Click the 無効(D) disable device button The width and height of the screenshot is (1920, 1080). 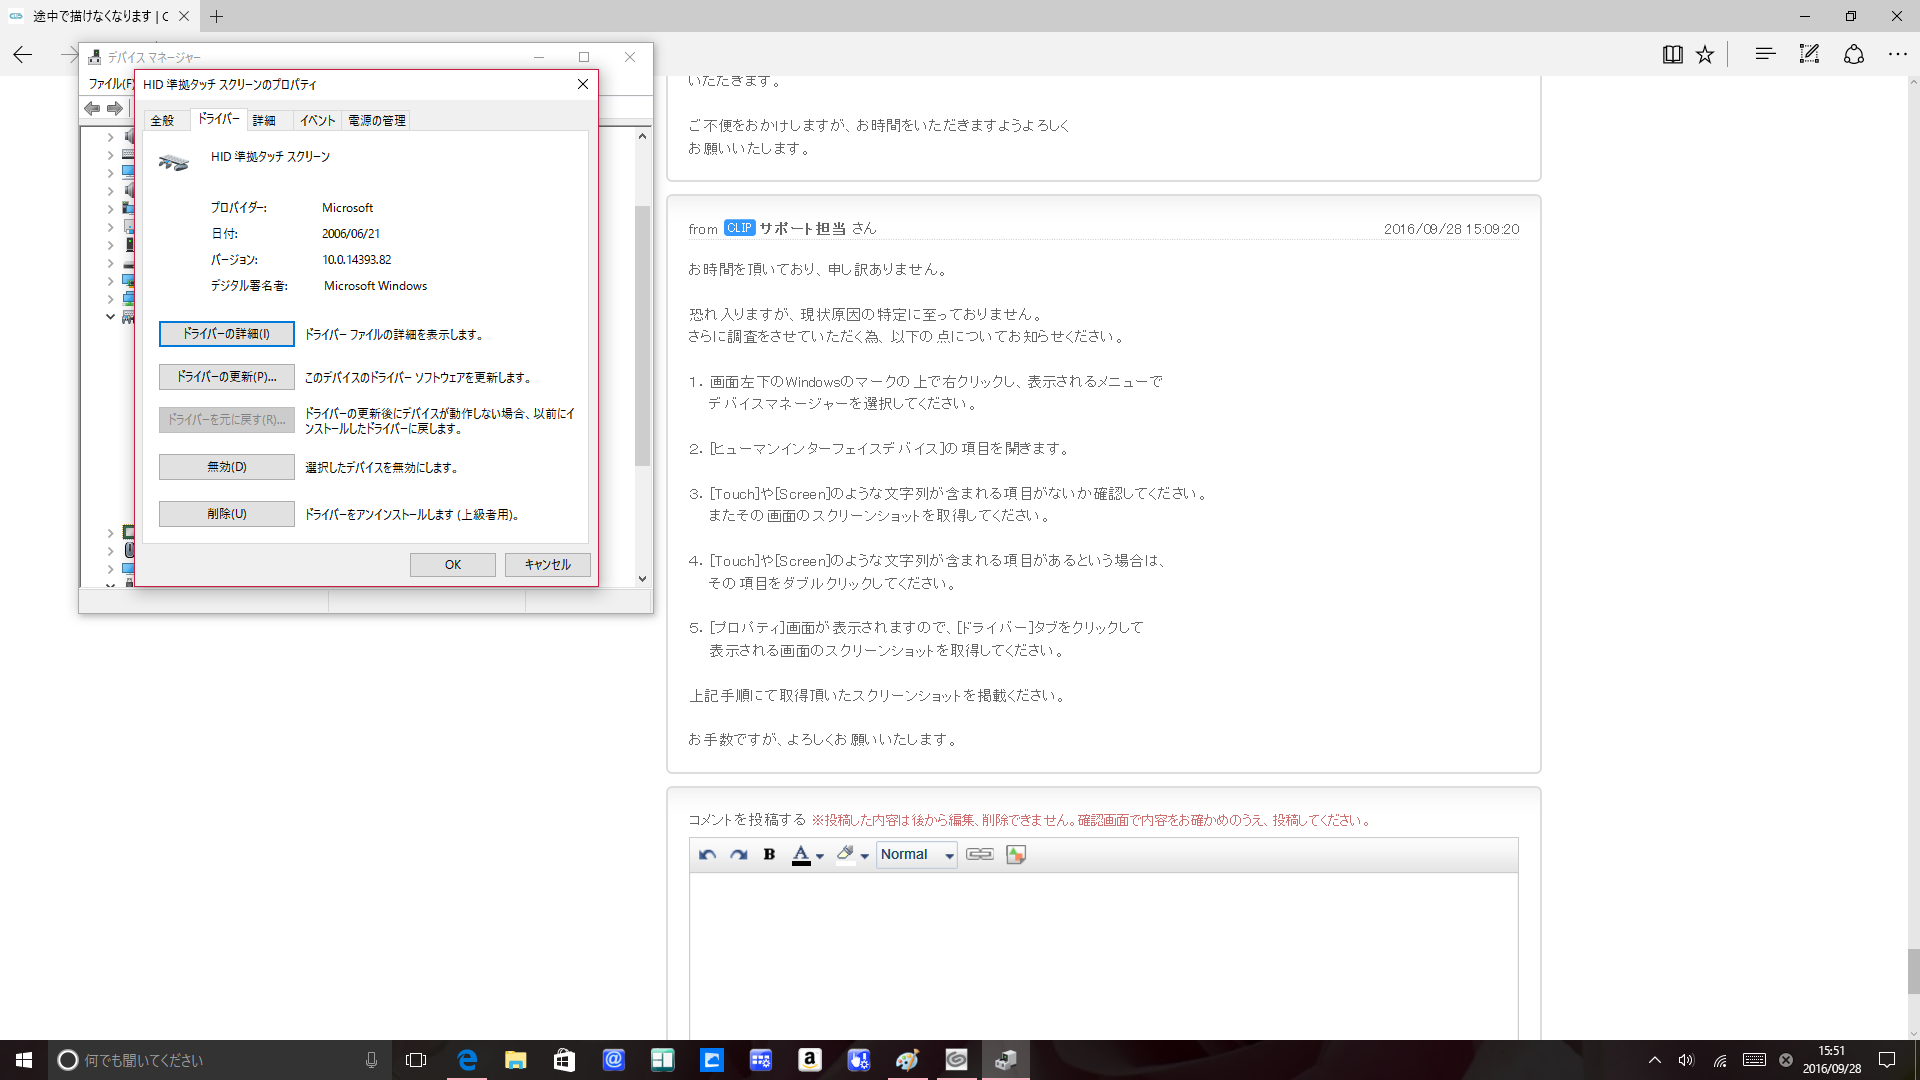coord(226,467)
